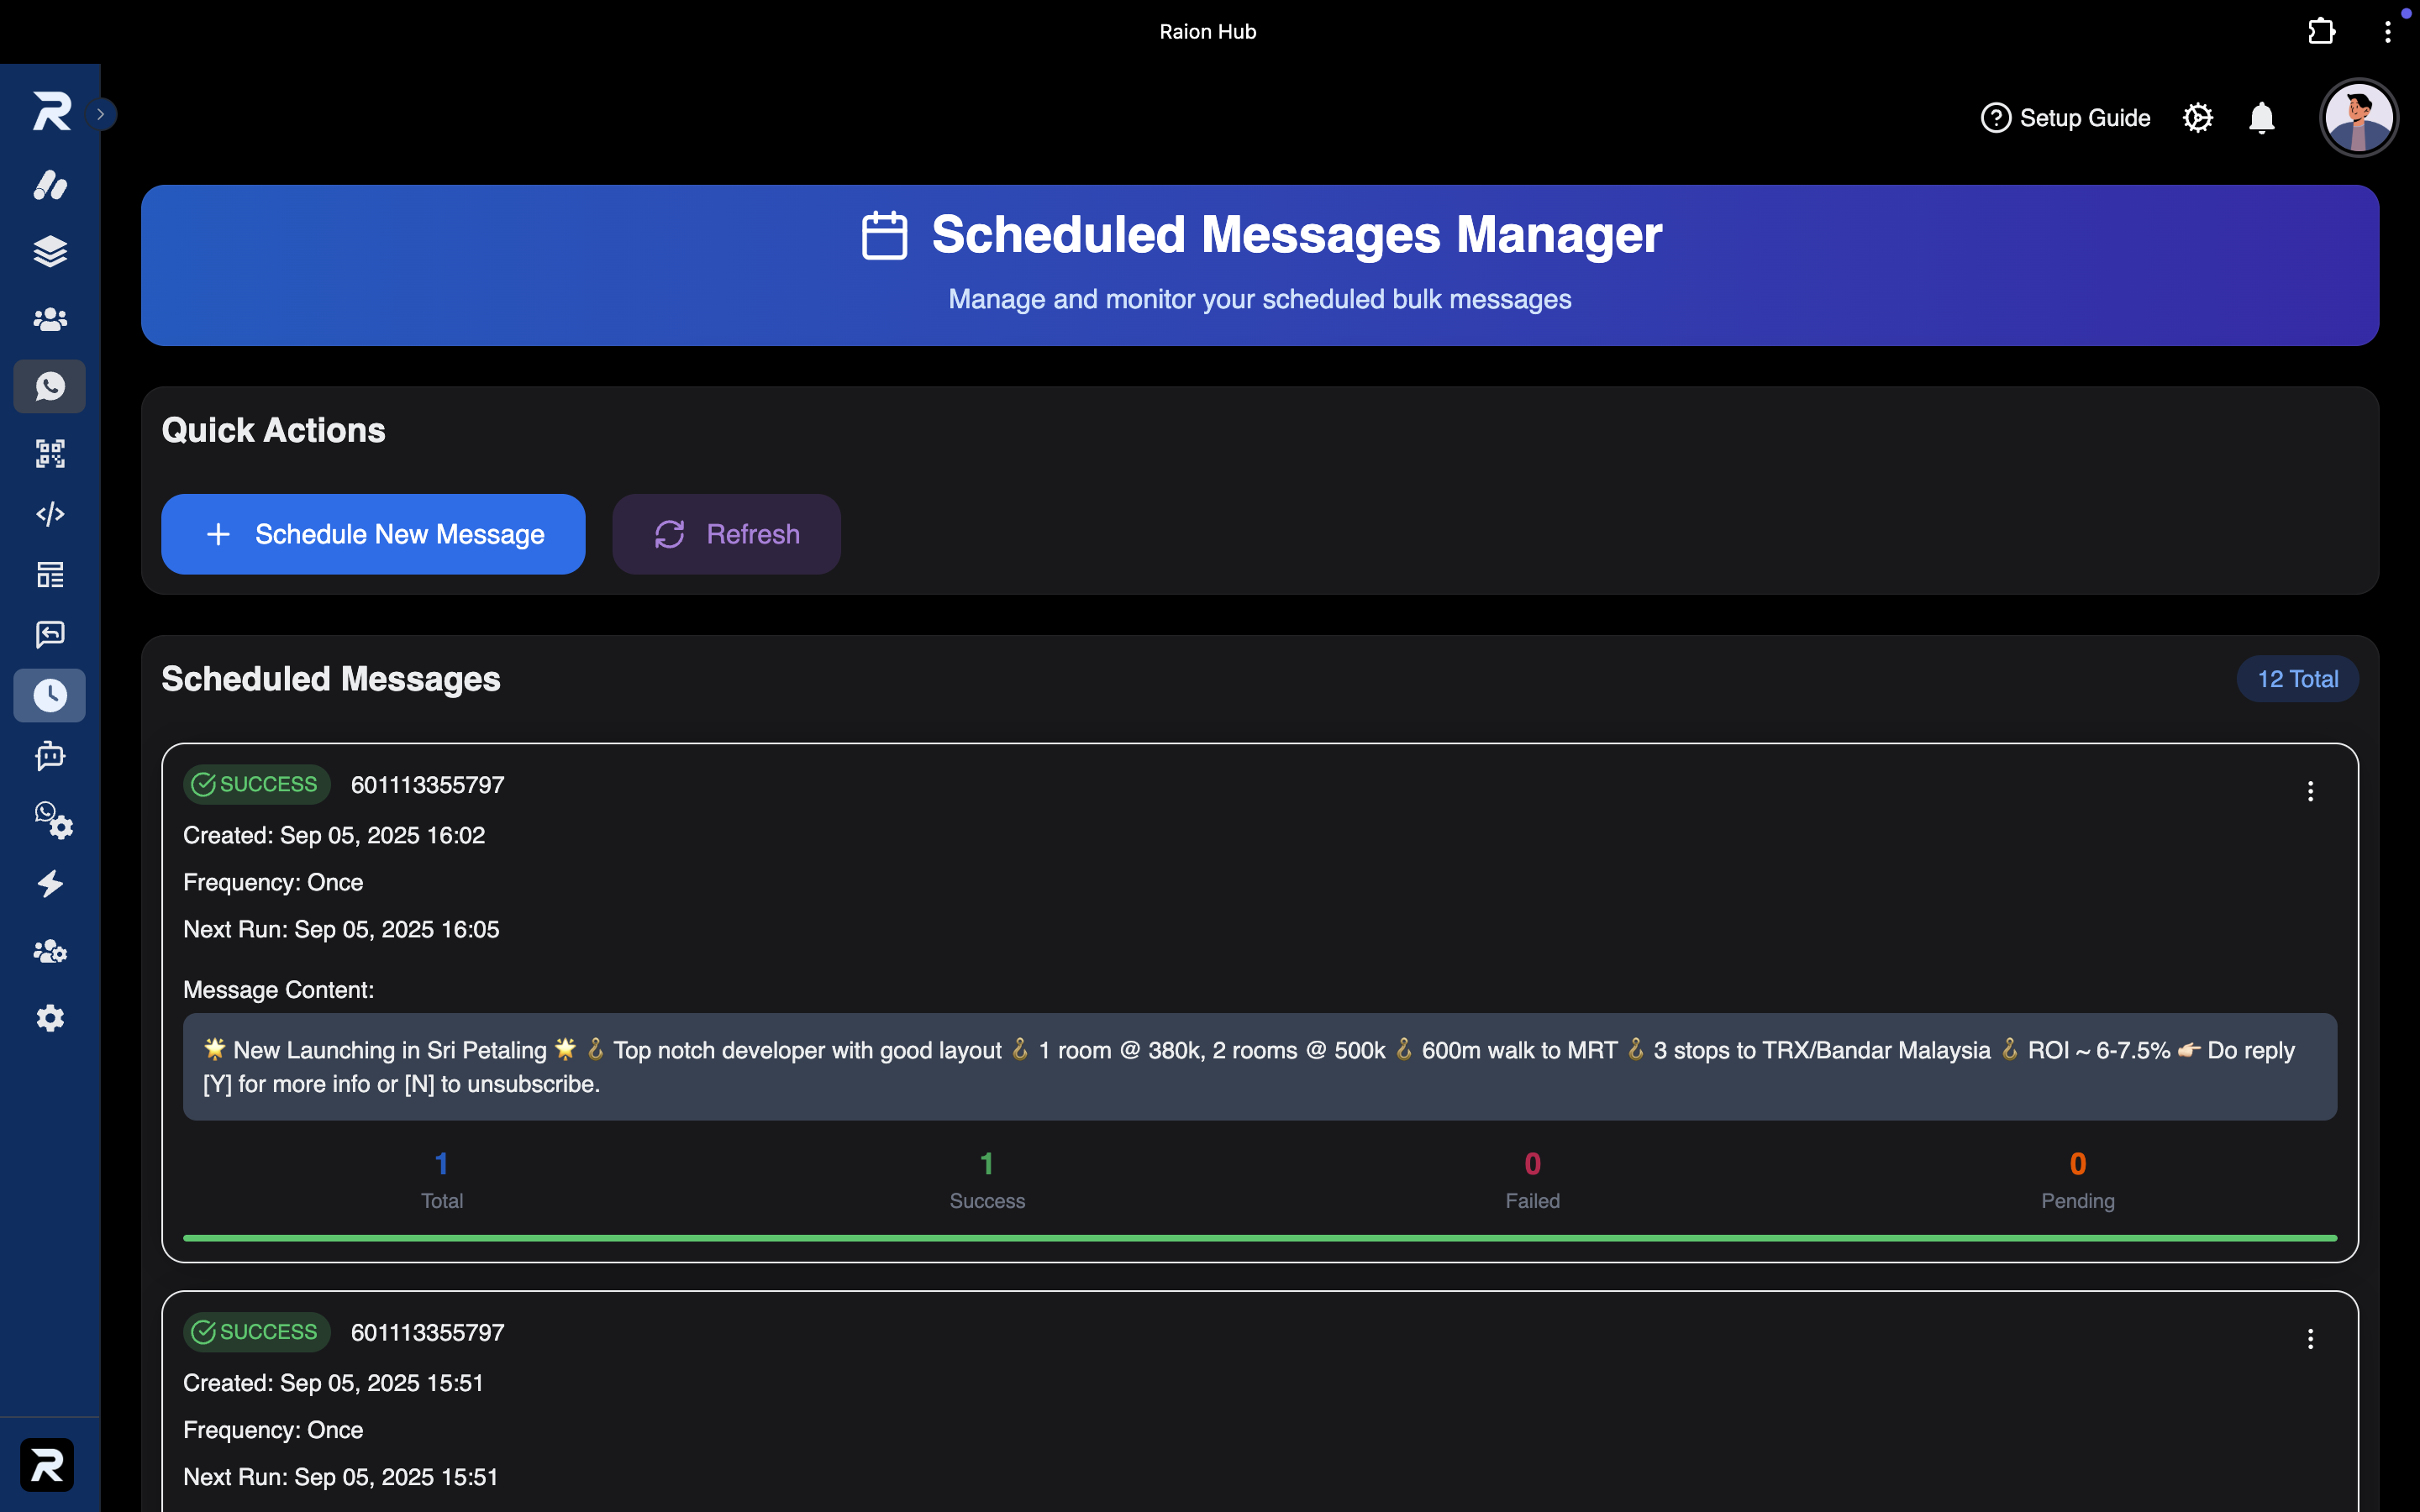Click the Scheduled Messages Manager heading
Screen dimensions: 2420x1512
pyautogui.click(x=1297, y=234)
